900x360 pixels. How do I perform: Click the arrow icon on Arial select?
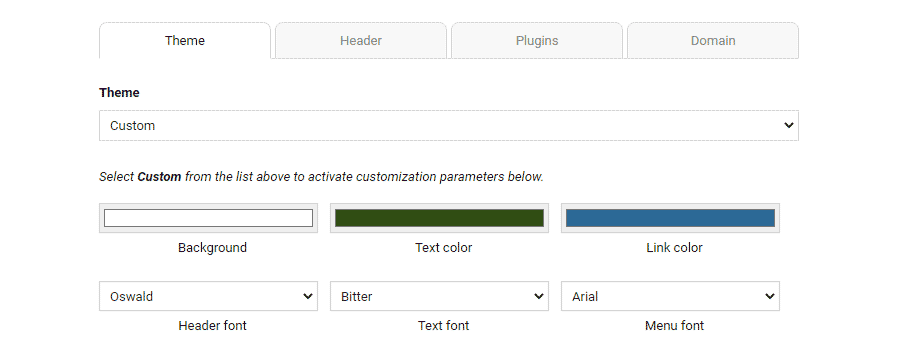pyautogui.click(x=770, y=296)
